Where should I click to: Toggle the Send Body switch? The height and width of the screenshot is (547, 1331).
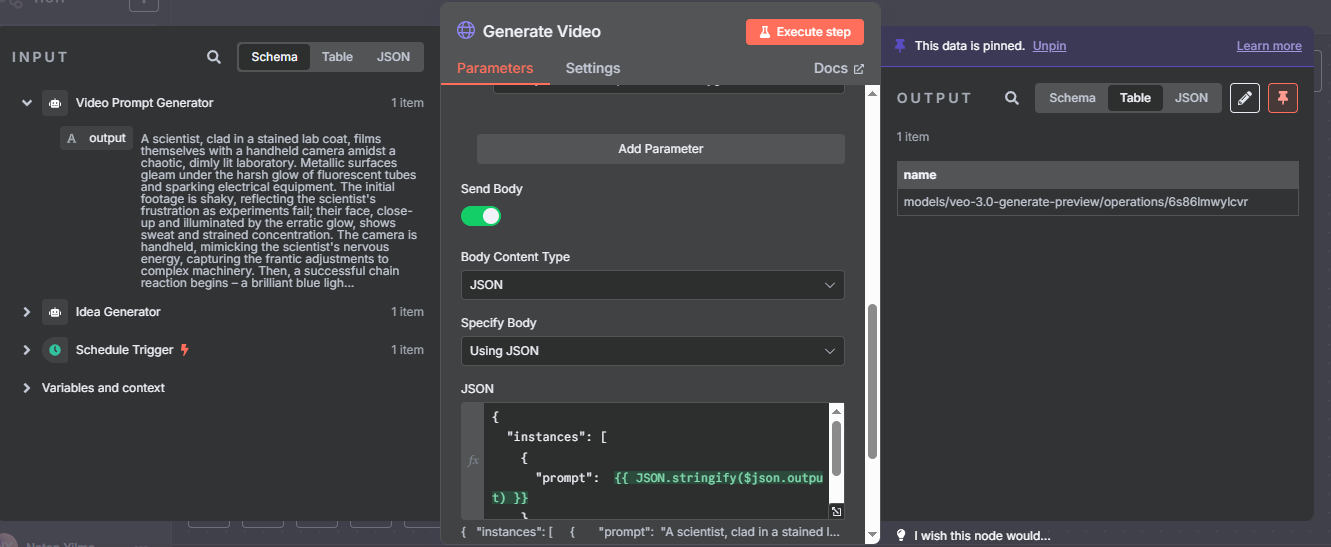tap(481, 216)
